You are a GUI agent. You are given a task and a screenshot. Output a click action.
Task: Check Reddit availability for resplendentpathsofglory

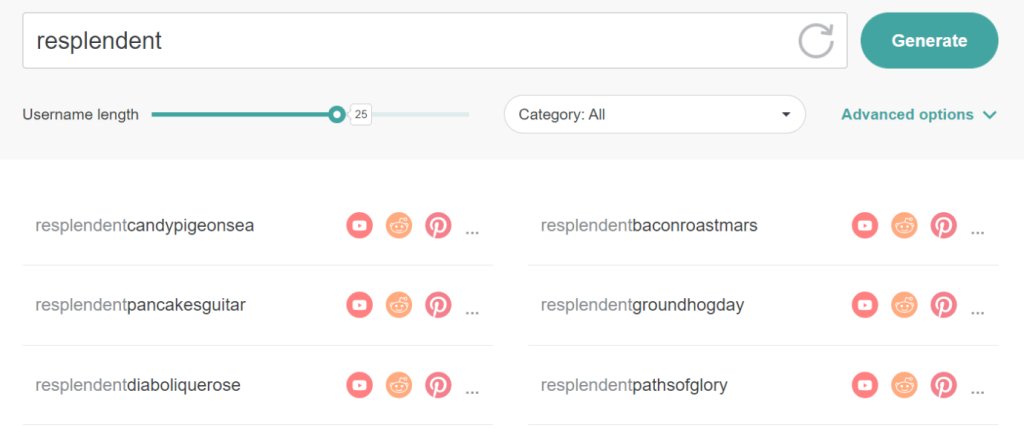[904, 386]
